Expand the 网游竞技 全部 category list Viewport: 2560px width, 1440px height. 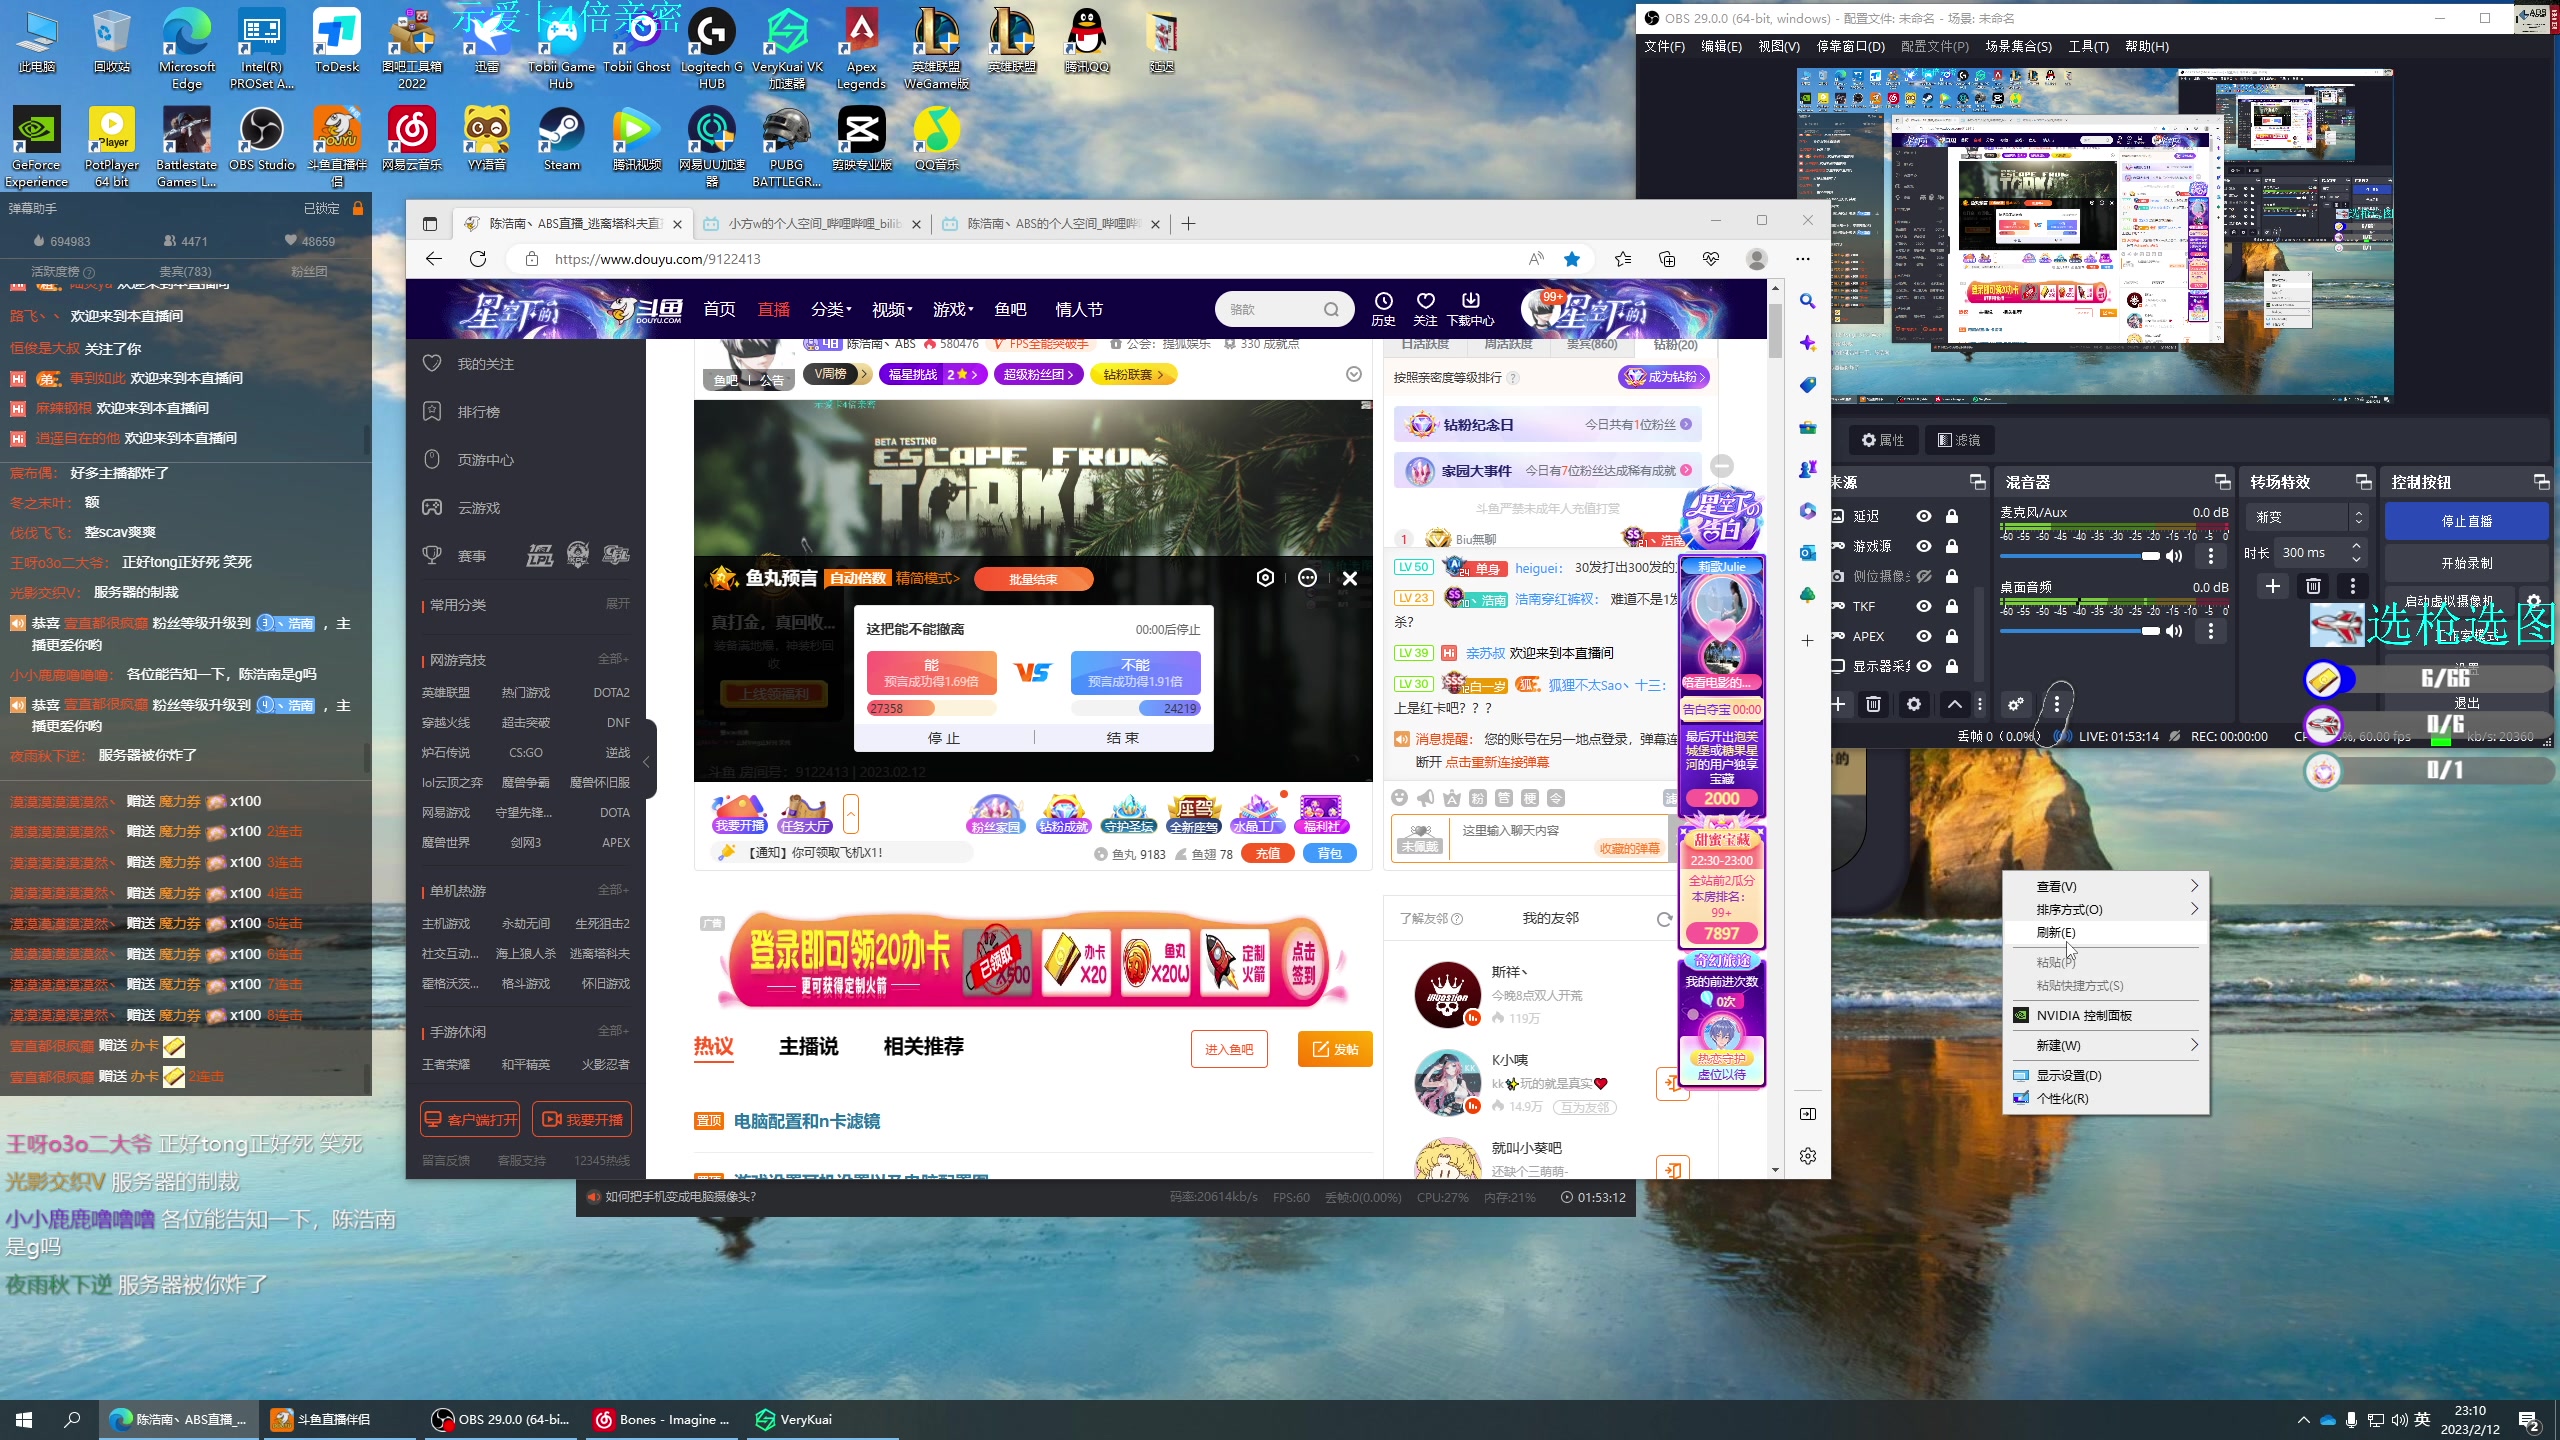613,660
